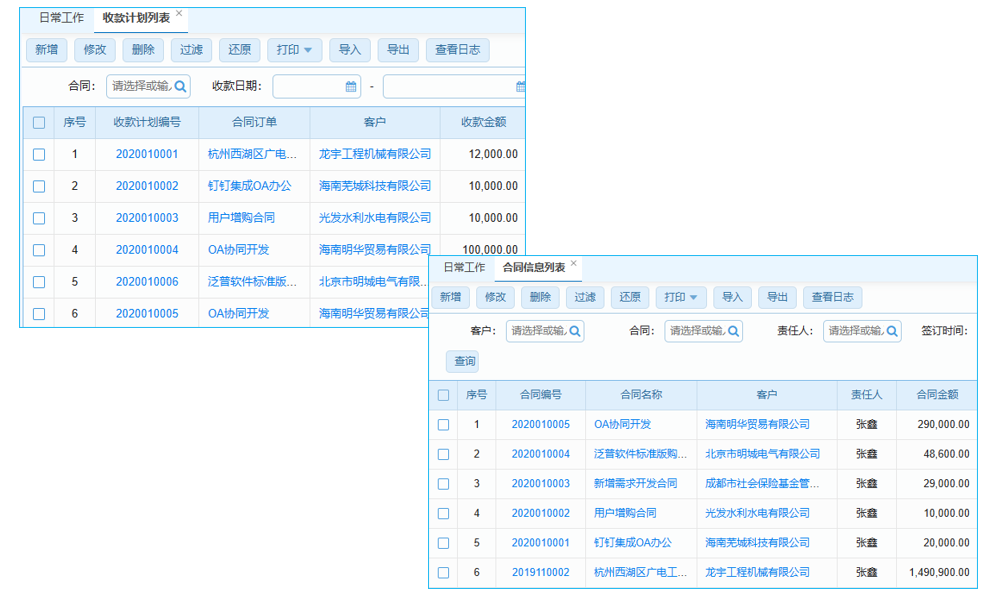This screenshot has height=600, width=1000.
Task: Check the checkbox for row 1 in 收款计划列表
Action: 38,154
